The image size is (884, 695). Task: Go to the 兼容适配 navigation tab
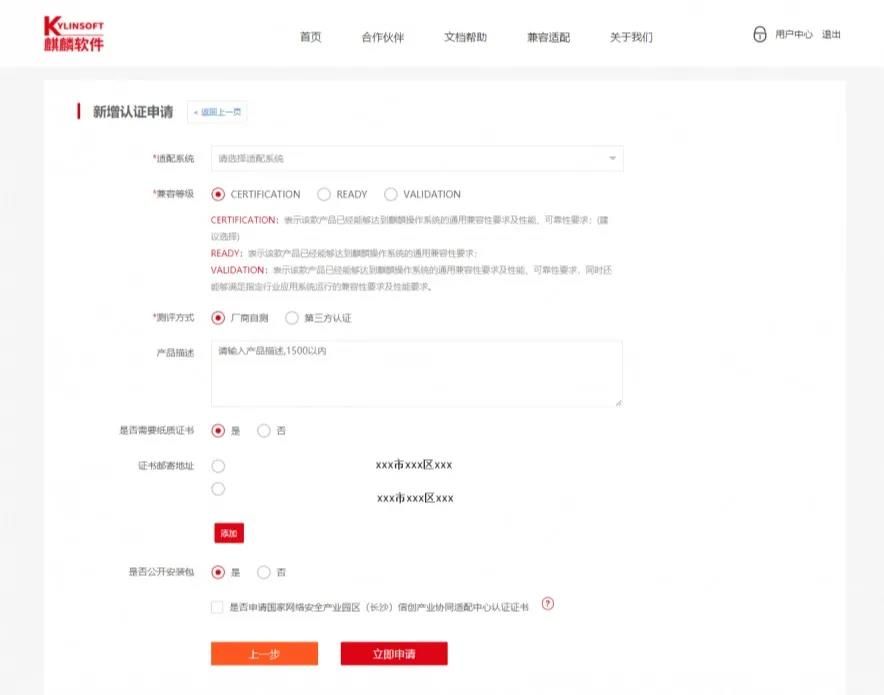point(548,37)
